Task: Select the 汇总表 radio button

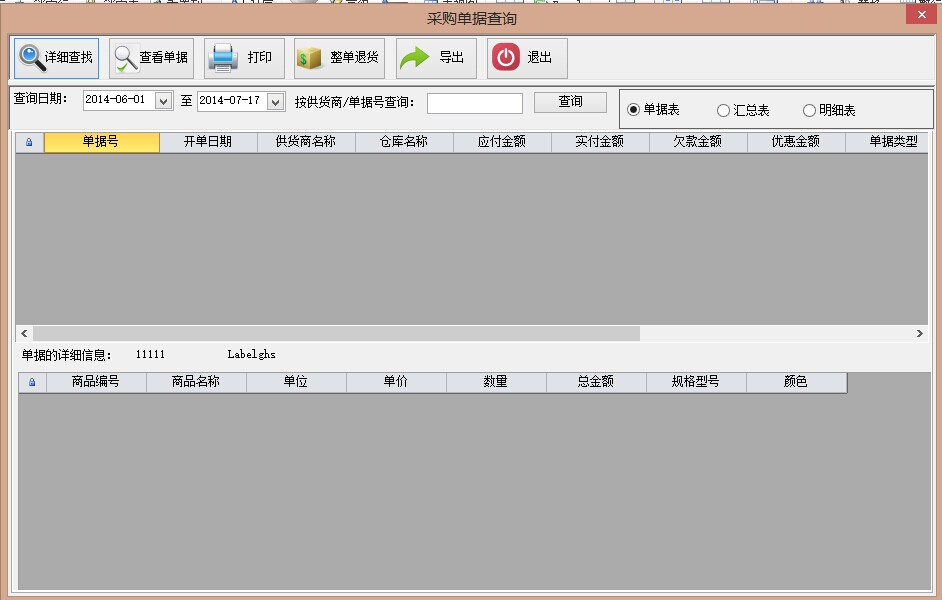Action: (x=723, y=110)
